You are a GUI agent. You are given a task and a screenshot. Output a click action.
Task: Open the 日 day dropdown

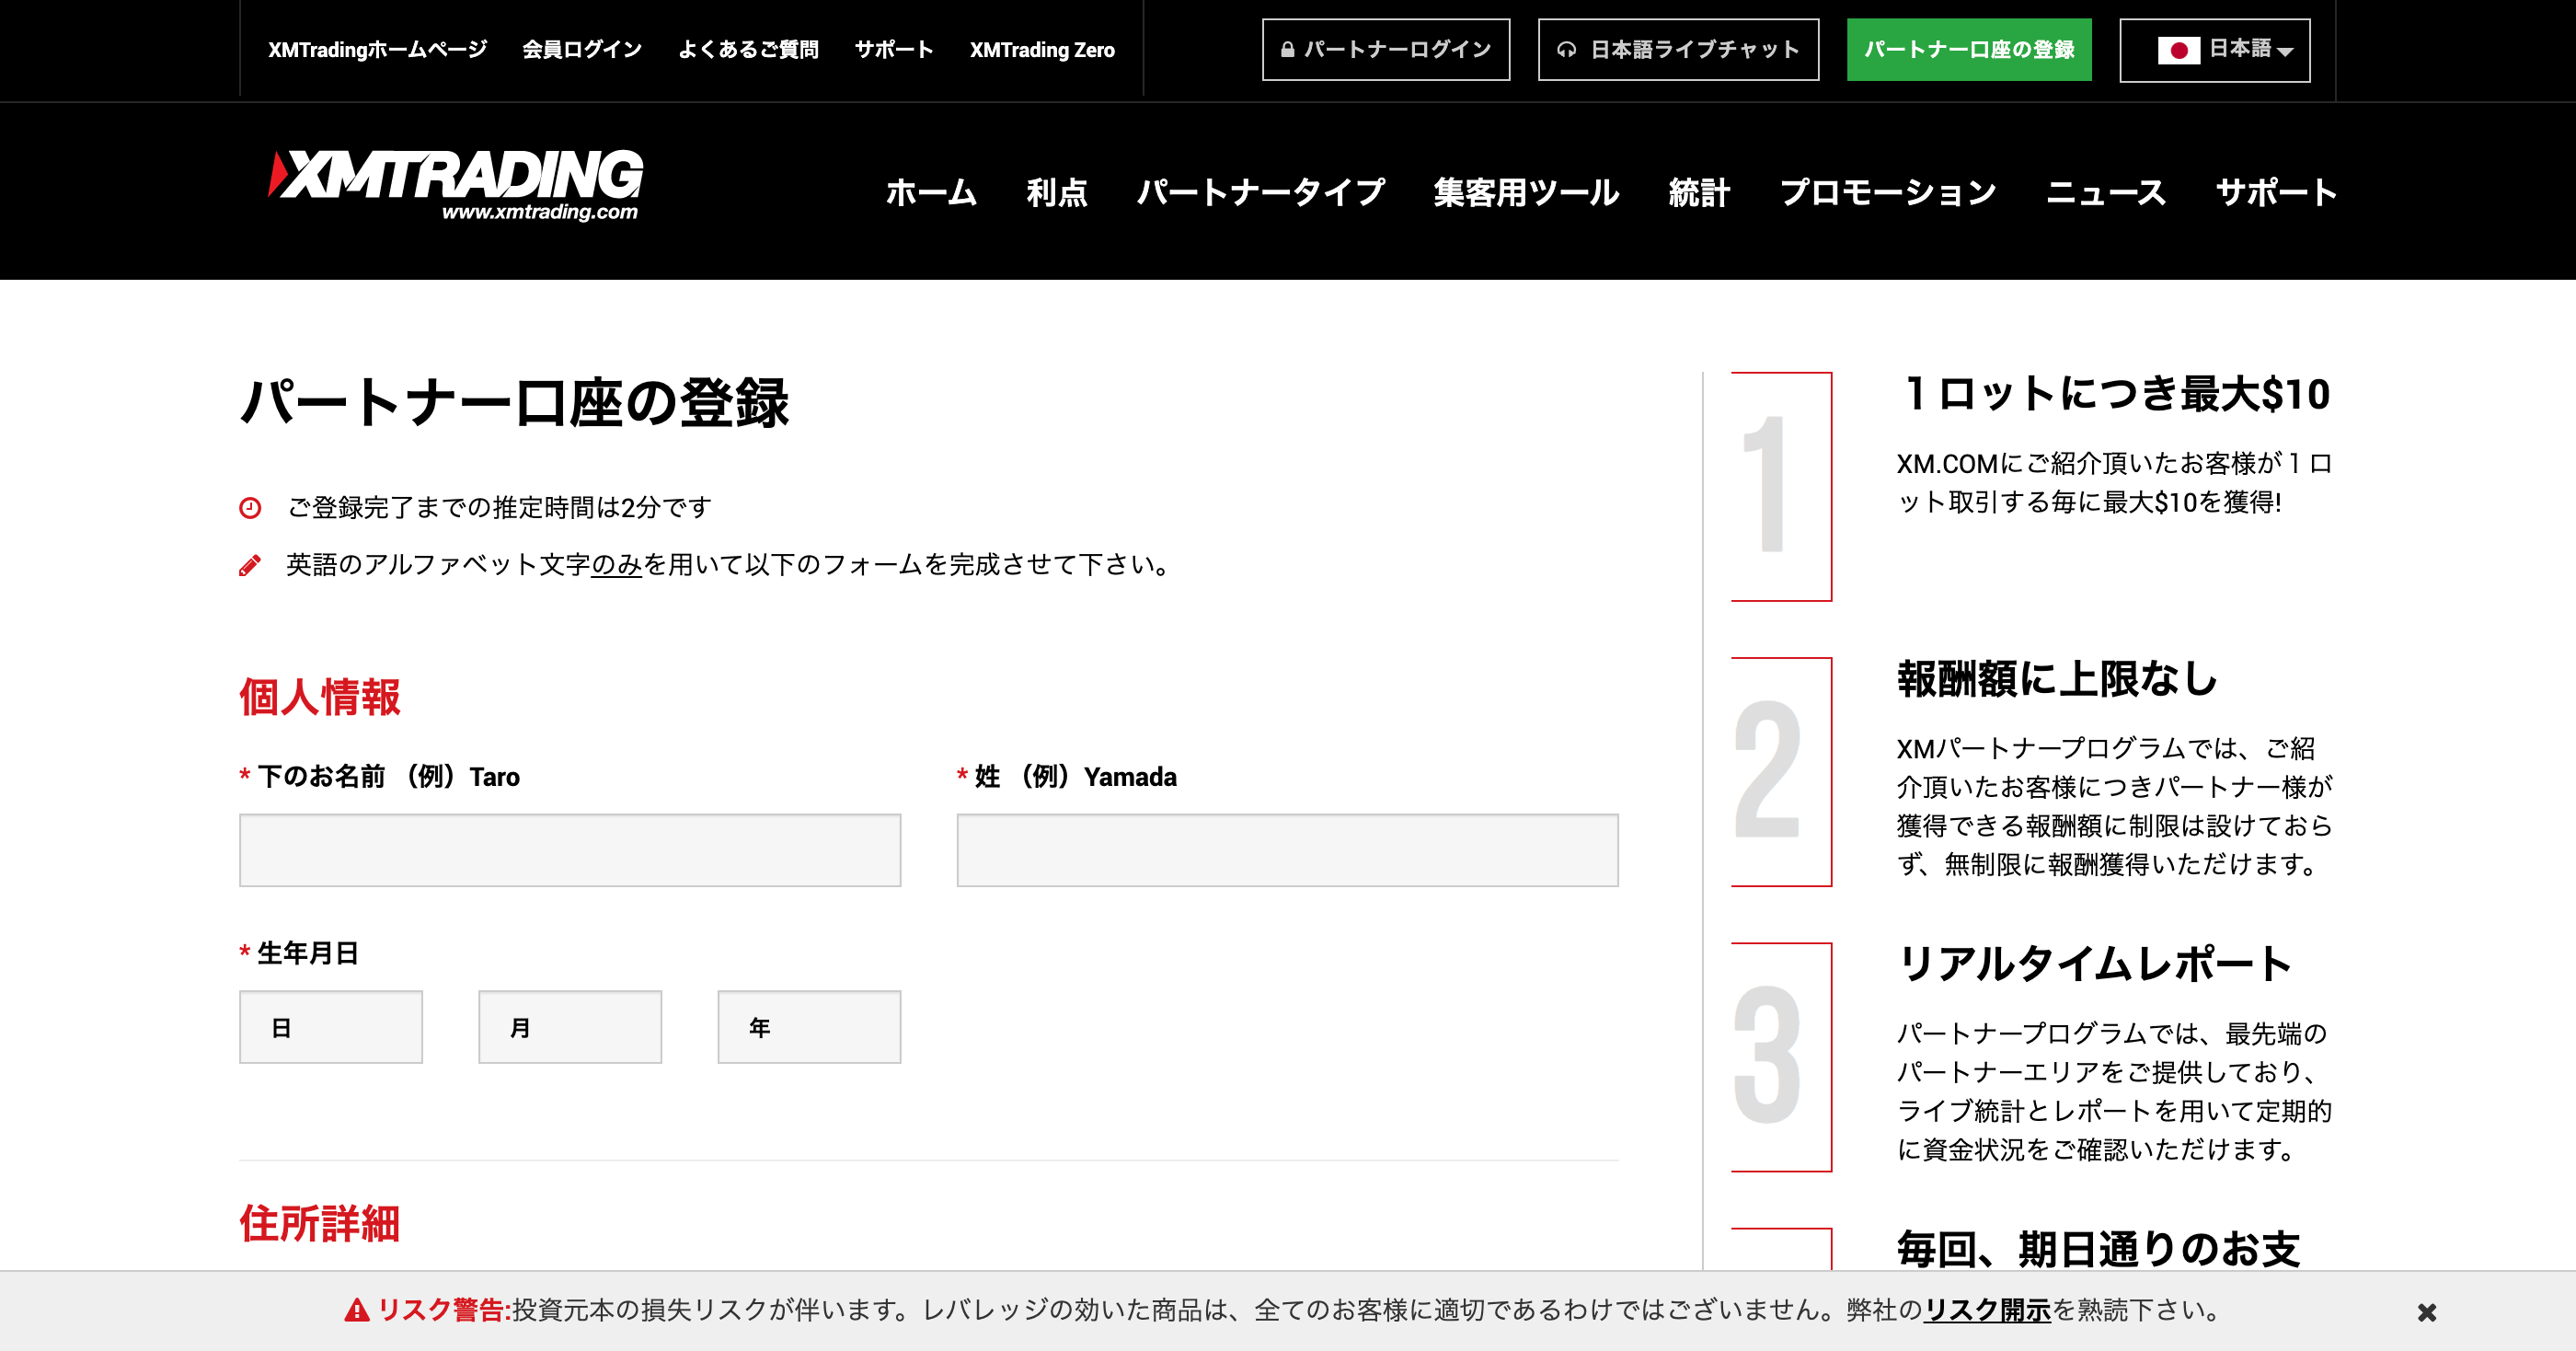click(x=331, y=1027)
